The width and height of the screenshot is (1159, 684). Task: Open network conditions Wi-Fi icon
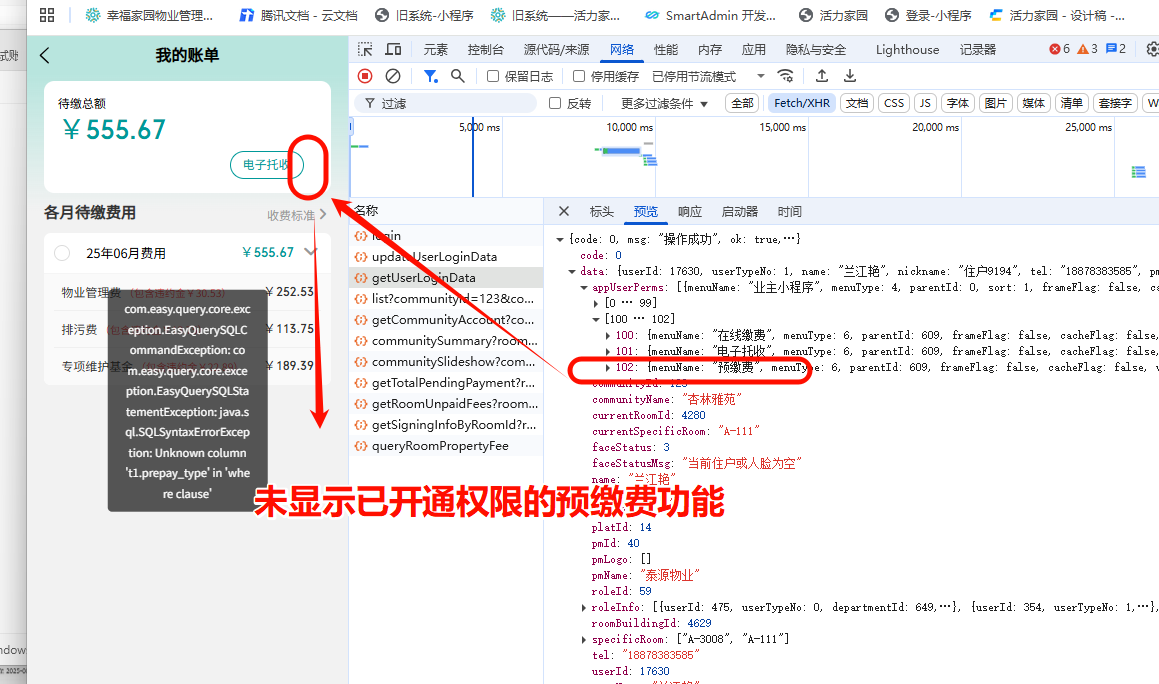pyautogui.click(x=786, y=76)
